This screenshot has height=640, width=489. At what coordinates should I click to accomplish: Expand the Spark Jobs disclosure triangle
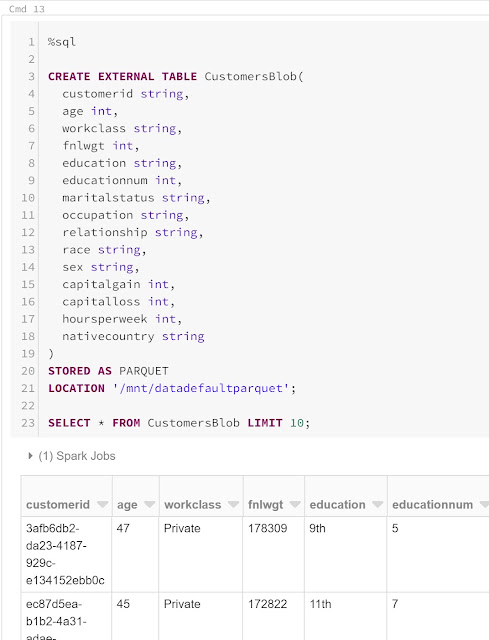(x=30, y=456)
